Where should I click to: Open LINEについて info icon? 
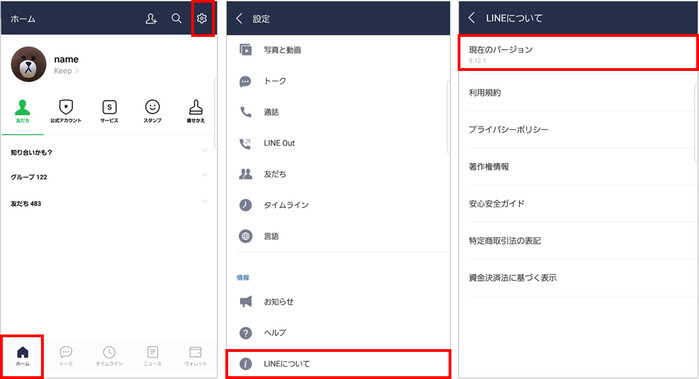pyautogui.click(x=246, y=364)
